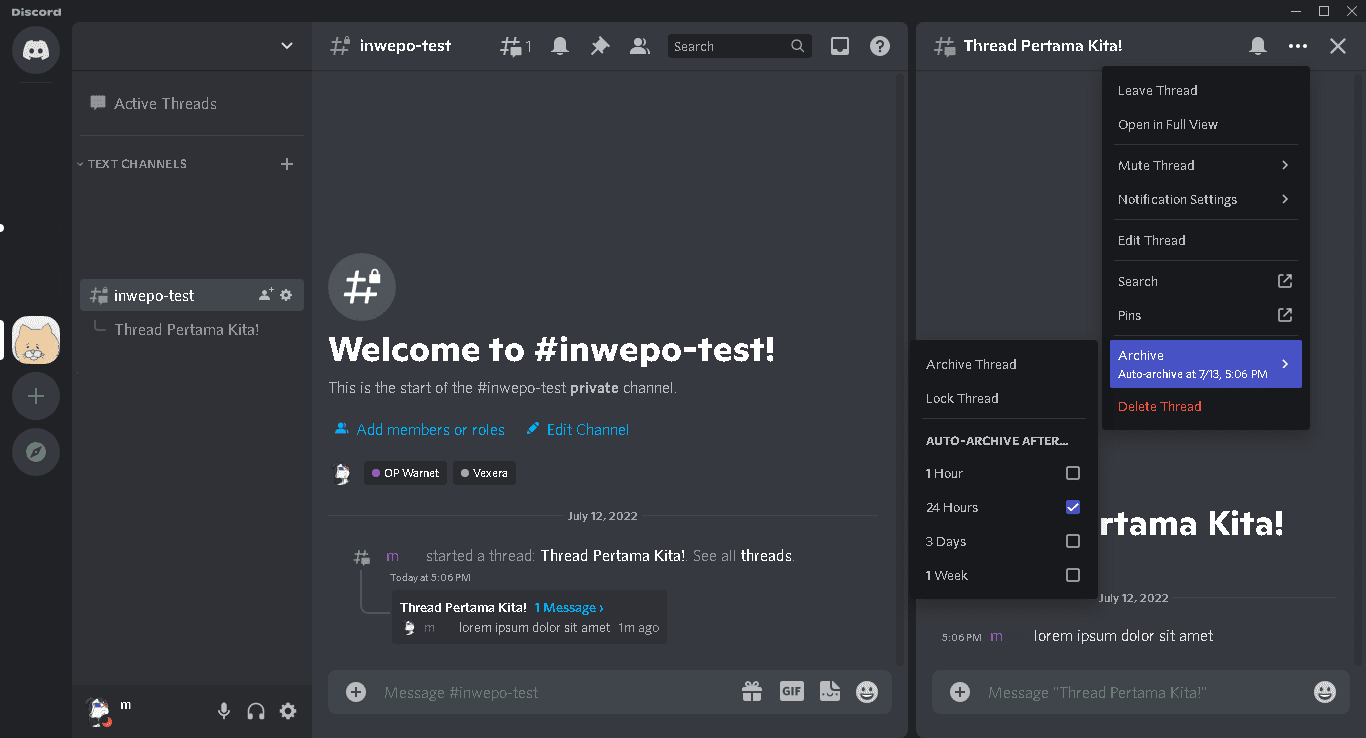Check the 1 Hour auto-archive option
This screenshot has height=738, width=1366.
click(x=1073, y=473)
